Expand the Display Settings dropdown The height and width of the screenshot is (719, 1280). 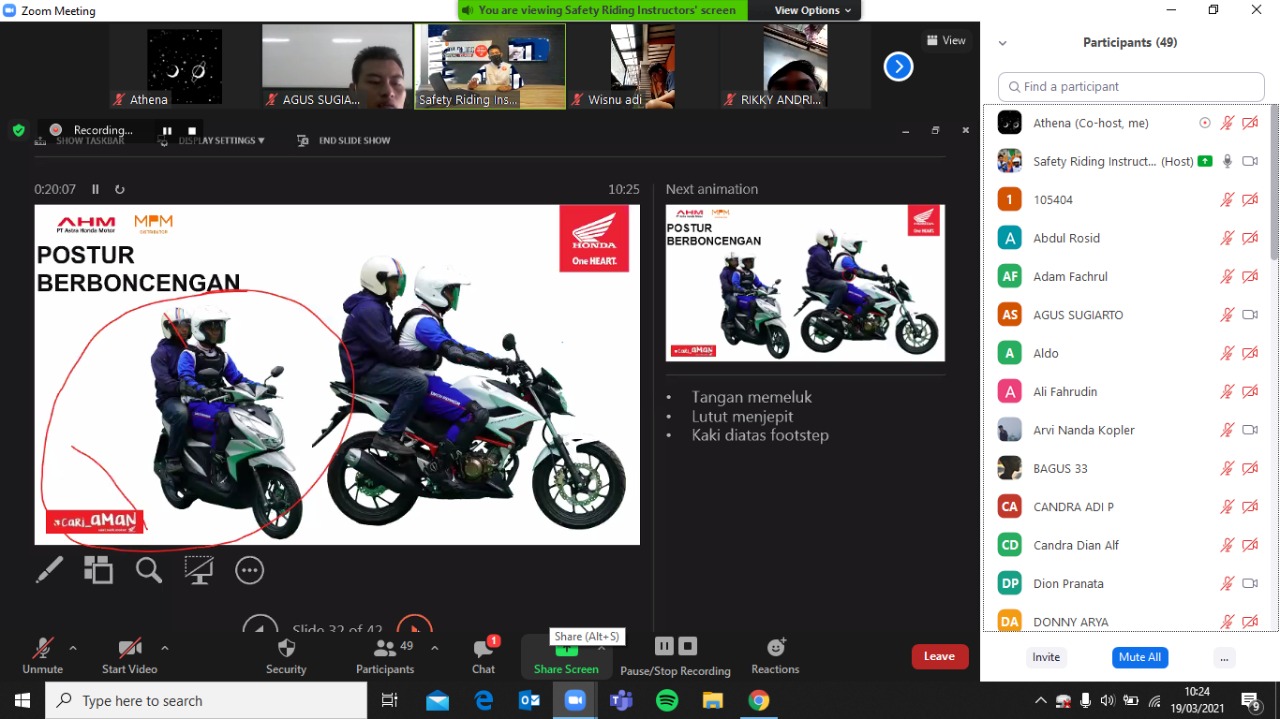[221, 141]
